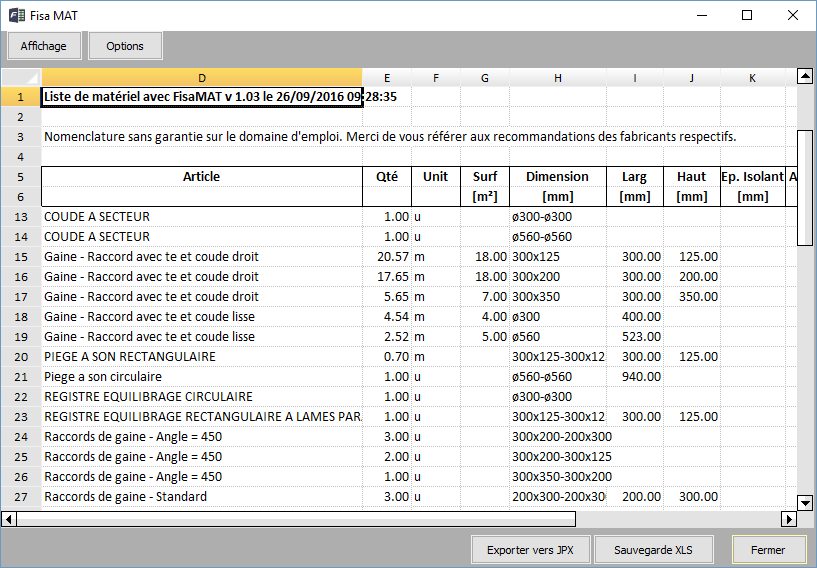The image size is (817, 568).
Task: Click the select-all corner of the grid
Action: [20, 77]
